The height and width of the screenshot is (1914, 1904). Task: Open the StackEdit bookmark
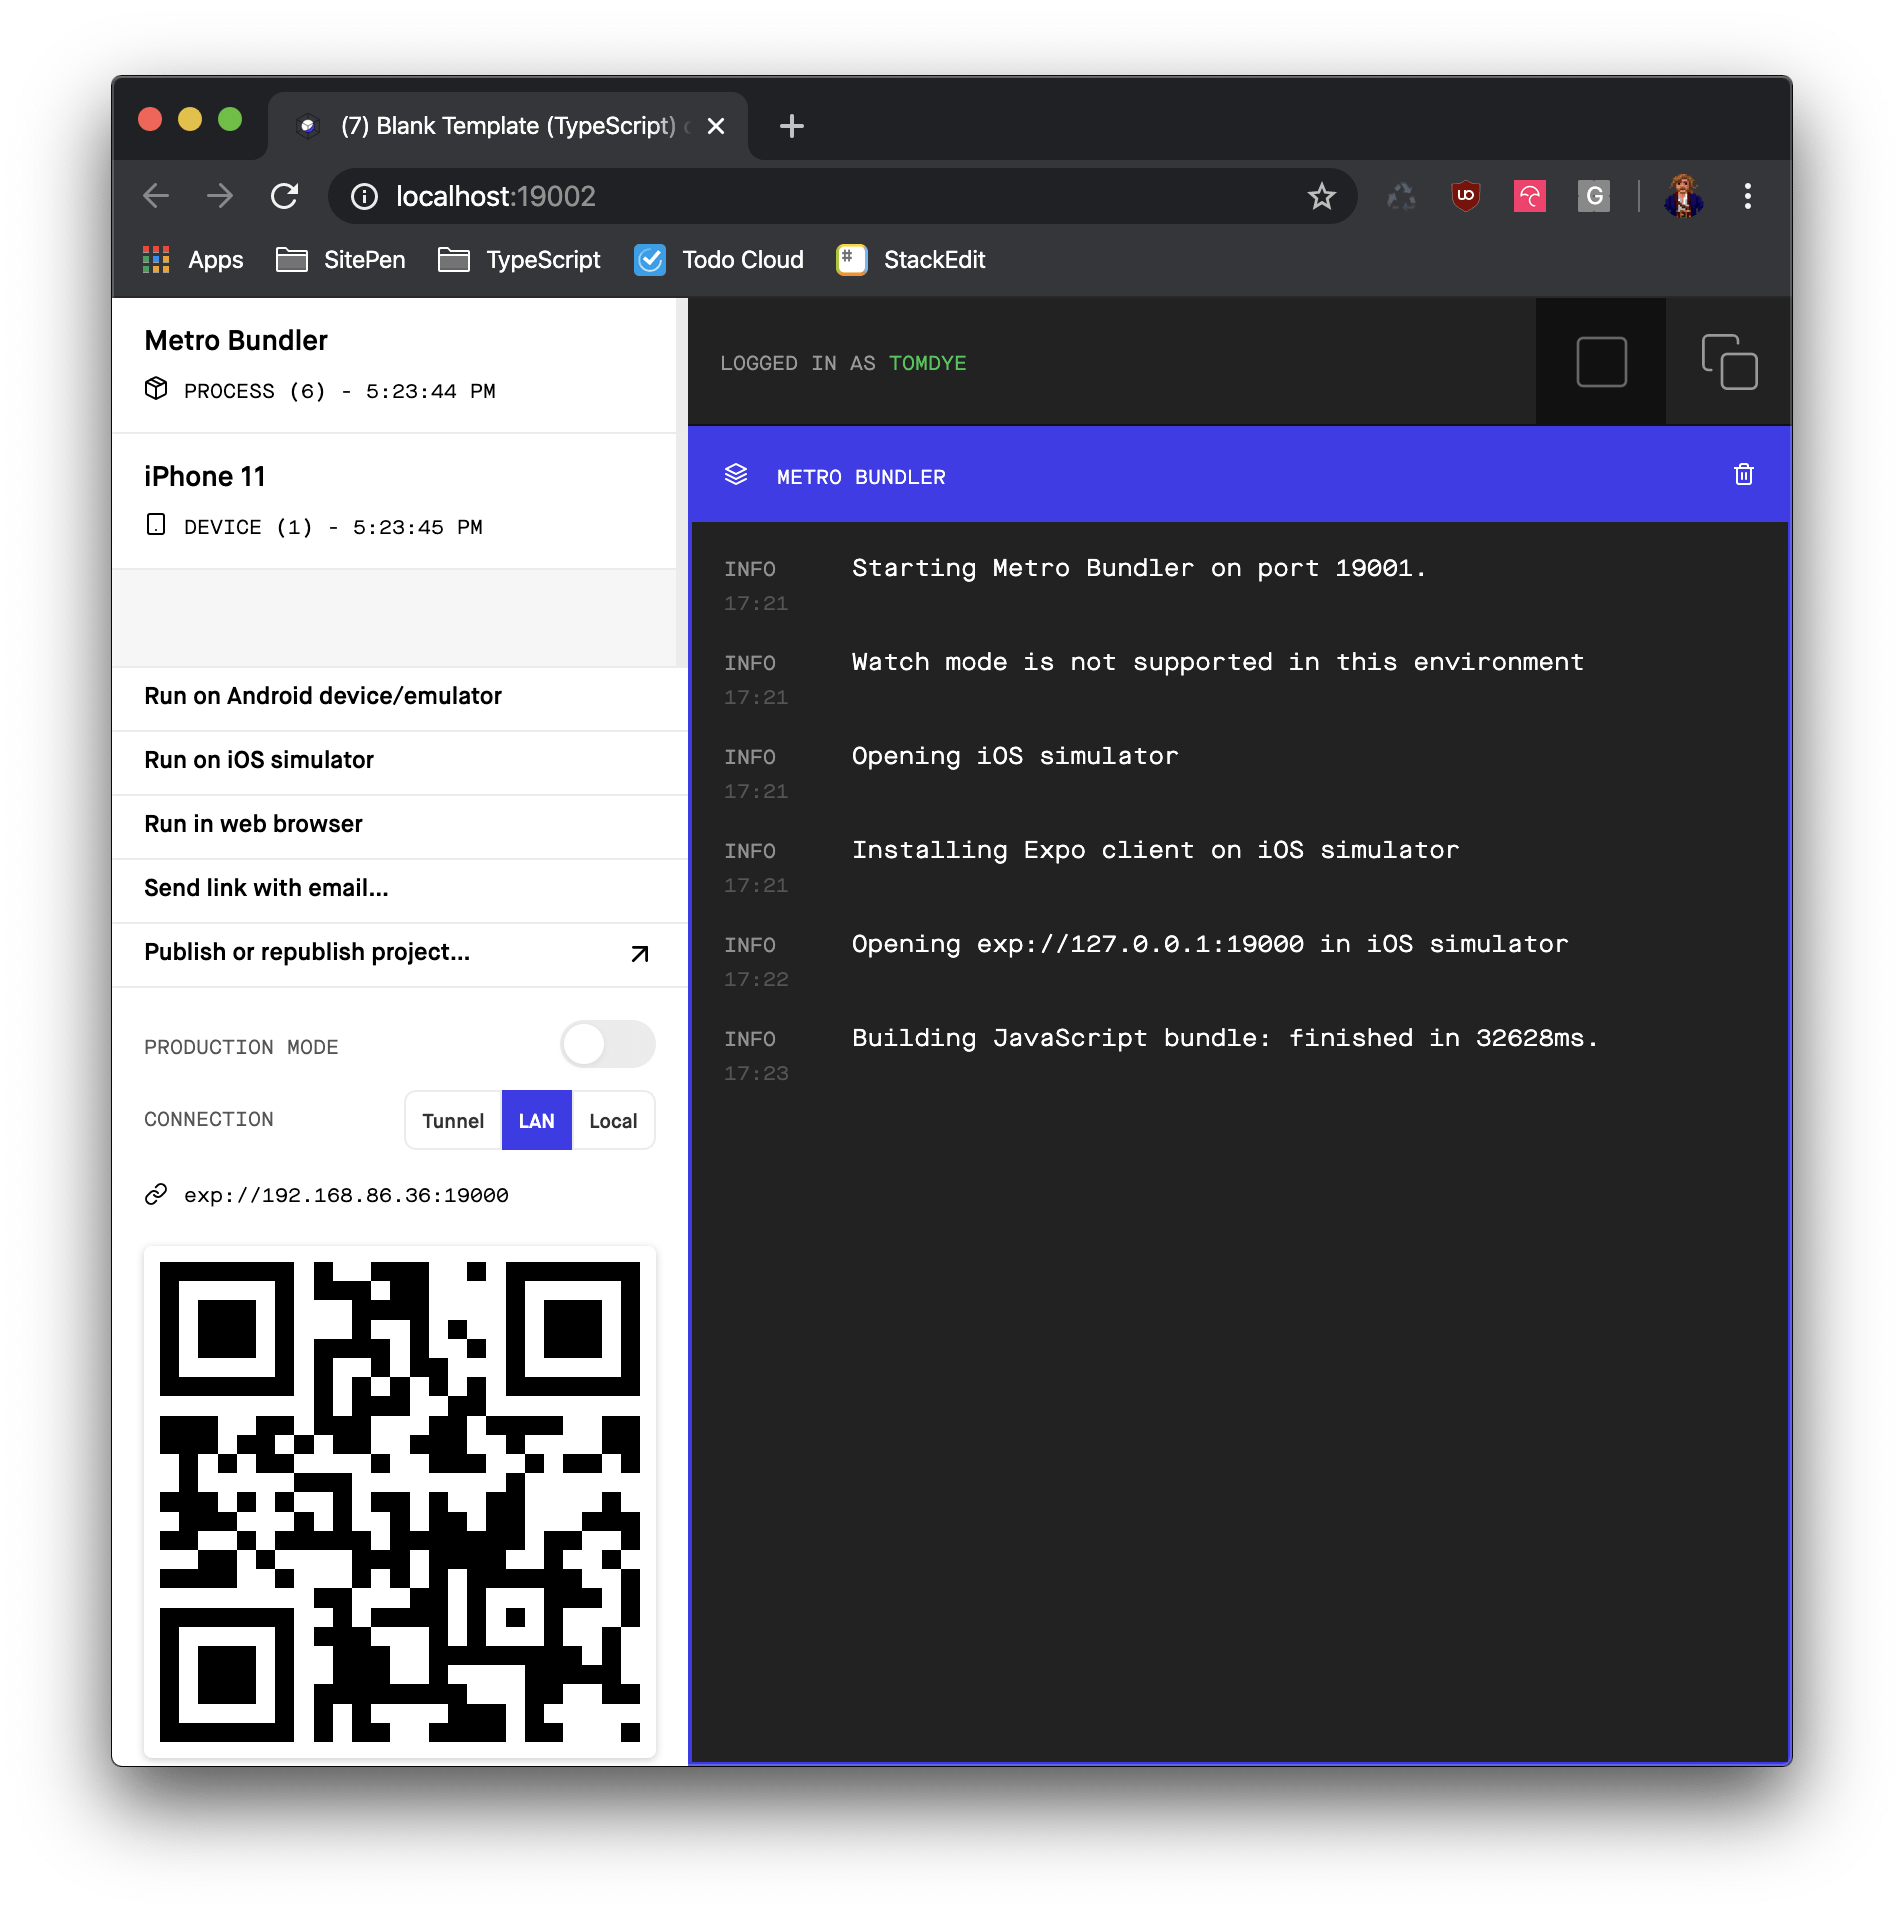click(911, 260)
